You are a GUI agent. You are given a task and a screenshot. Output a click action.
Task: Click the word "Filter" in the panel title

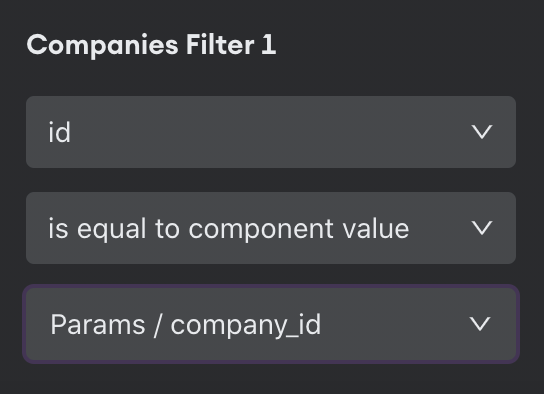[220, 44]
